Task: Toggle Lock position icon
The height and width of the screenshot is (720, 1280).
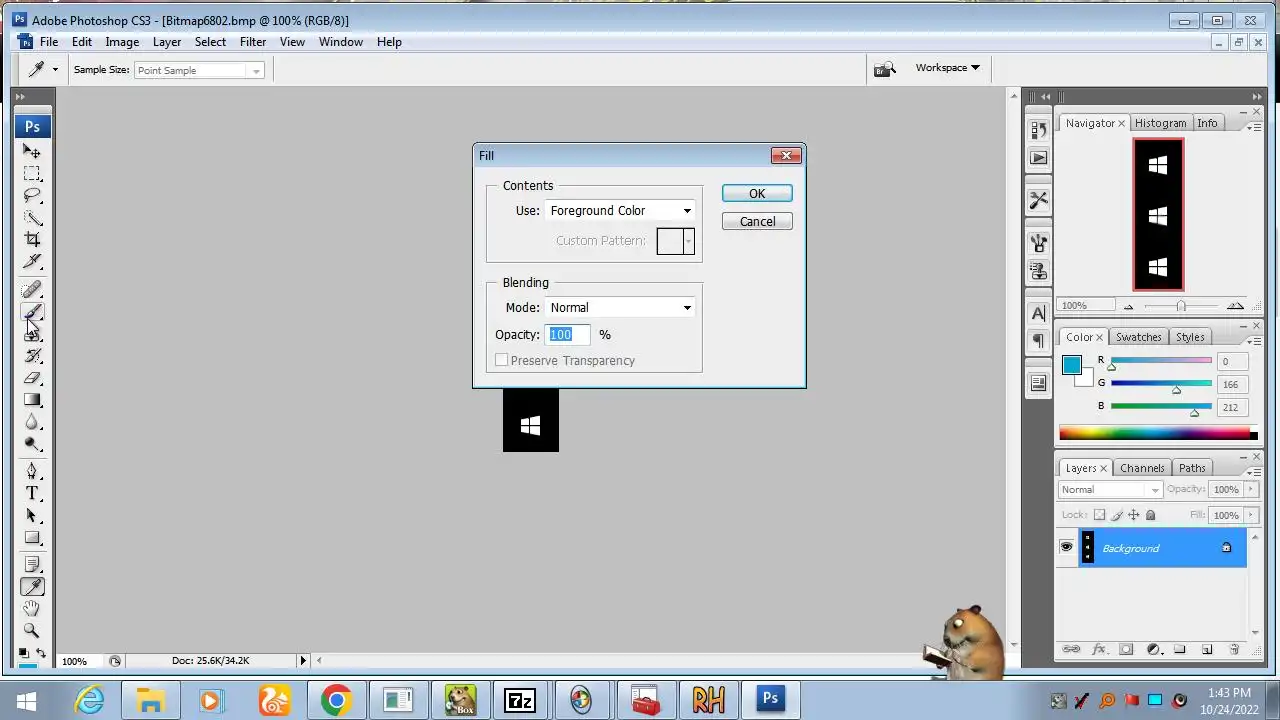Action: [1133, 515]
